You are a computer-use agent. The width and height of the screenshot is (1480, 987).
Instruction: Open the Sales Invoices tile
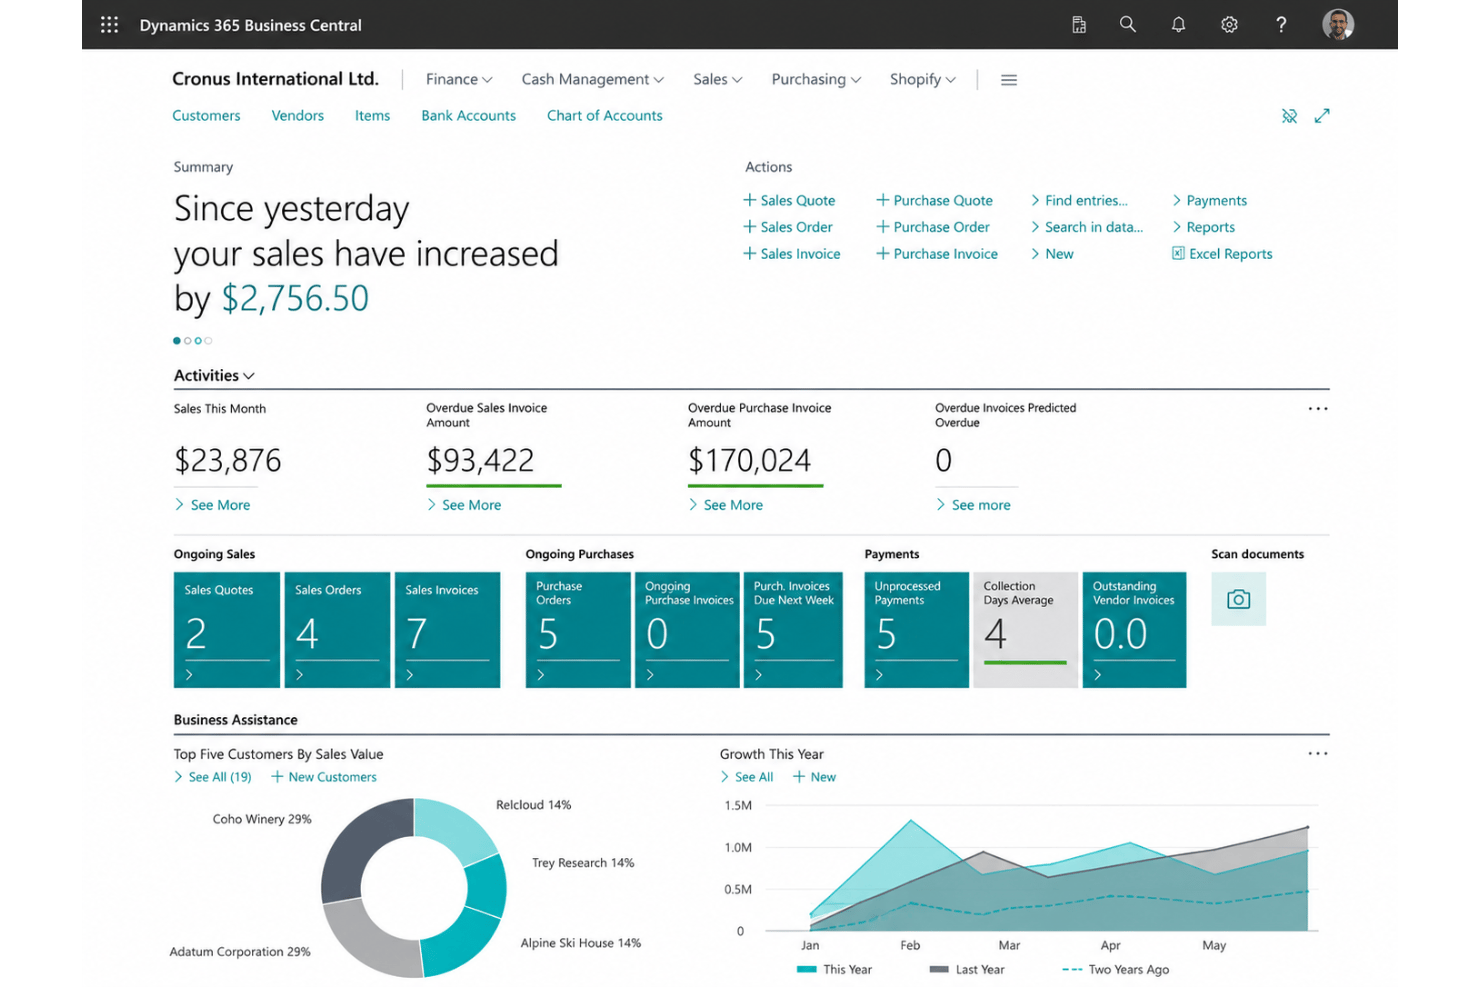click(x=447, y=629)
